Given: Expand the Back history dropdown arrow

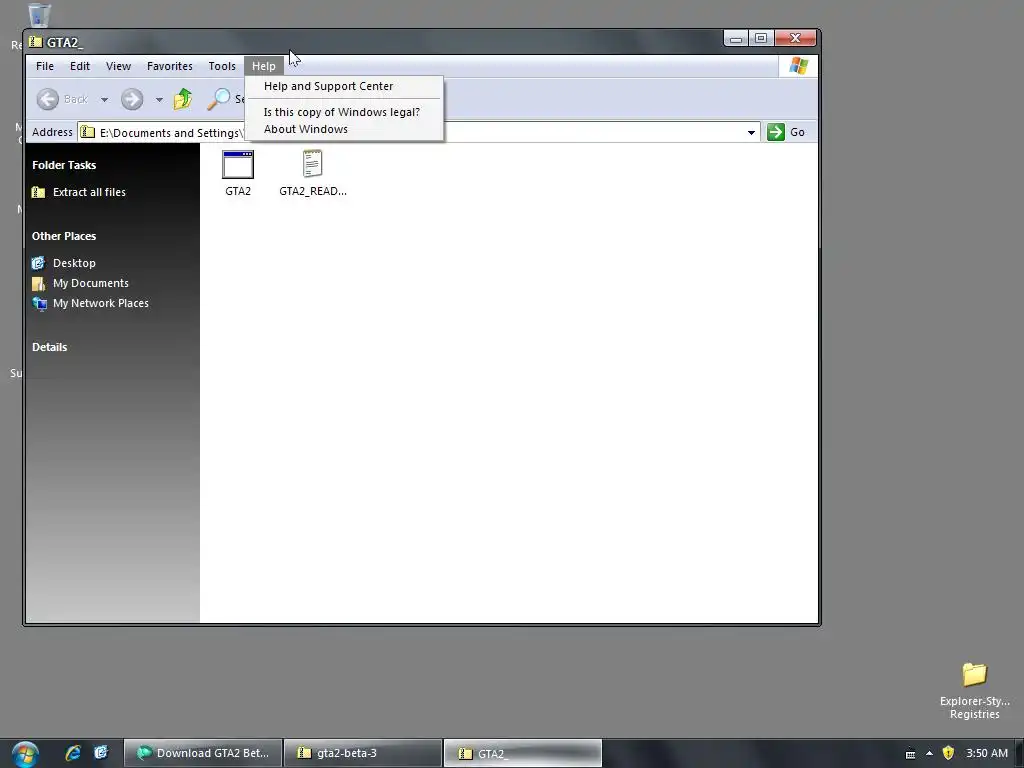Looking at the screenshot, I should pos(104,100).
